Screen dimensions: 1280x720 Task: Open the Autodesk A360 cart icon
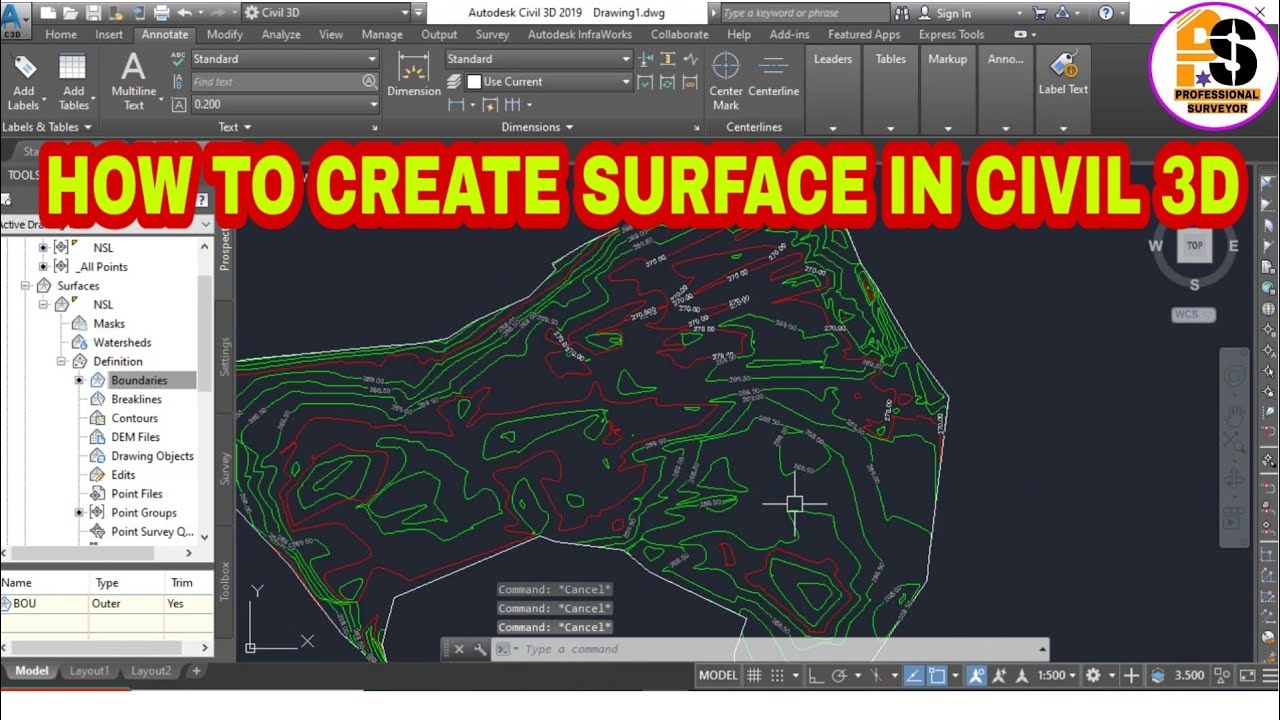[1039, 13]
